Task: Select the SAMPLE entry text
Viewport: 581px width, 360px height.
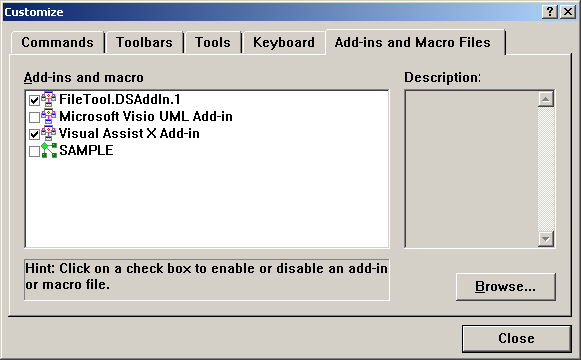Action: pyautogui.click(x=86, y=150)
